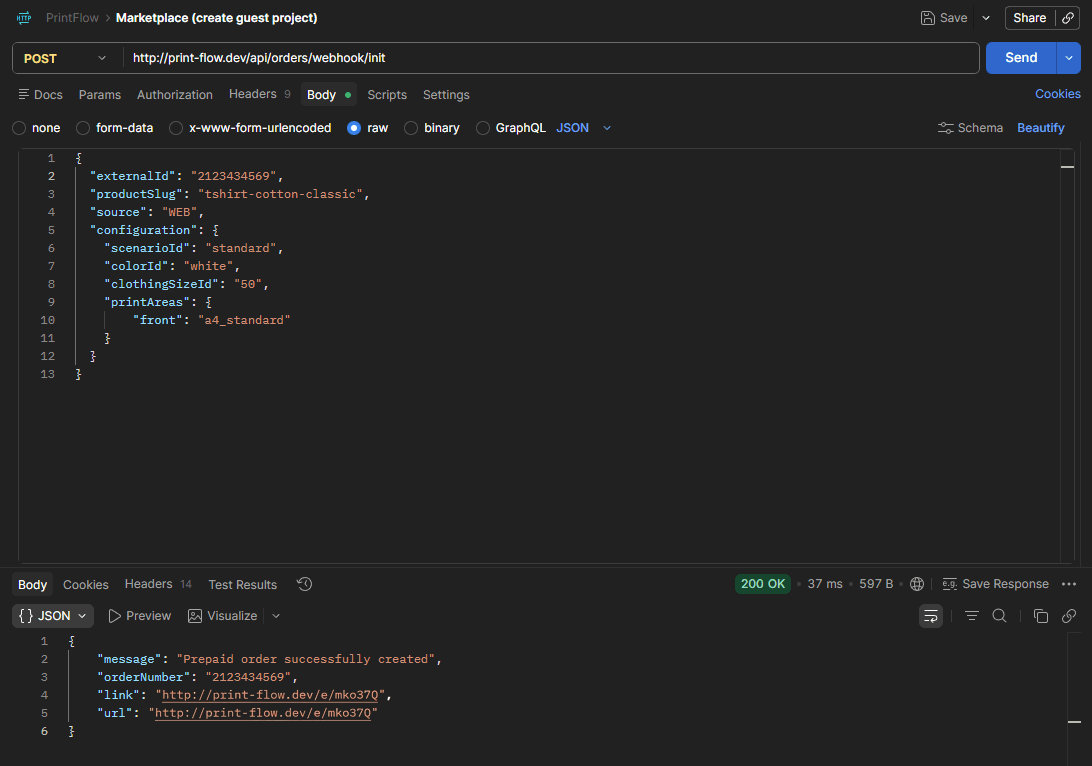Select the raw body option
The image size is (1092, 766).
click(354, 128)
